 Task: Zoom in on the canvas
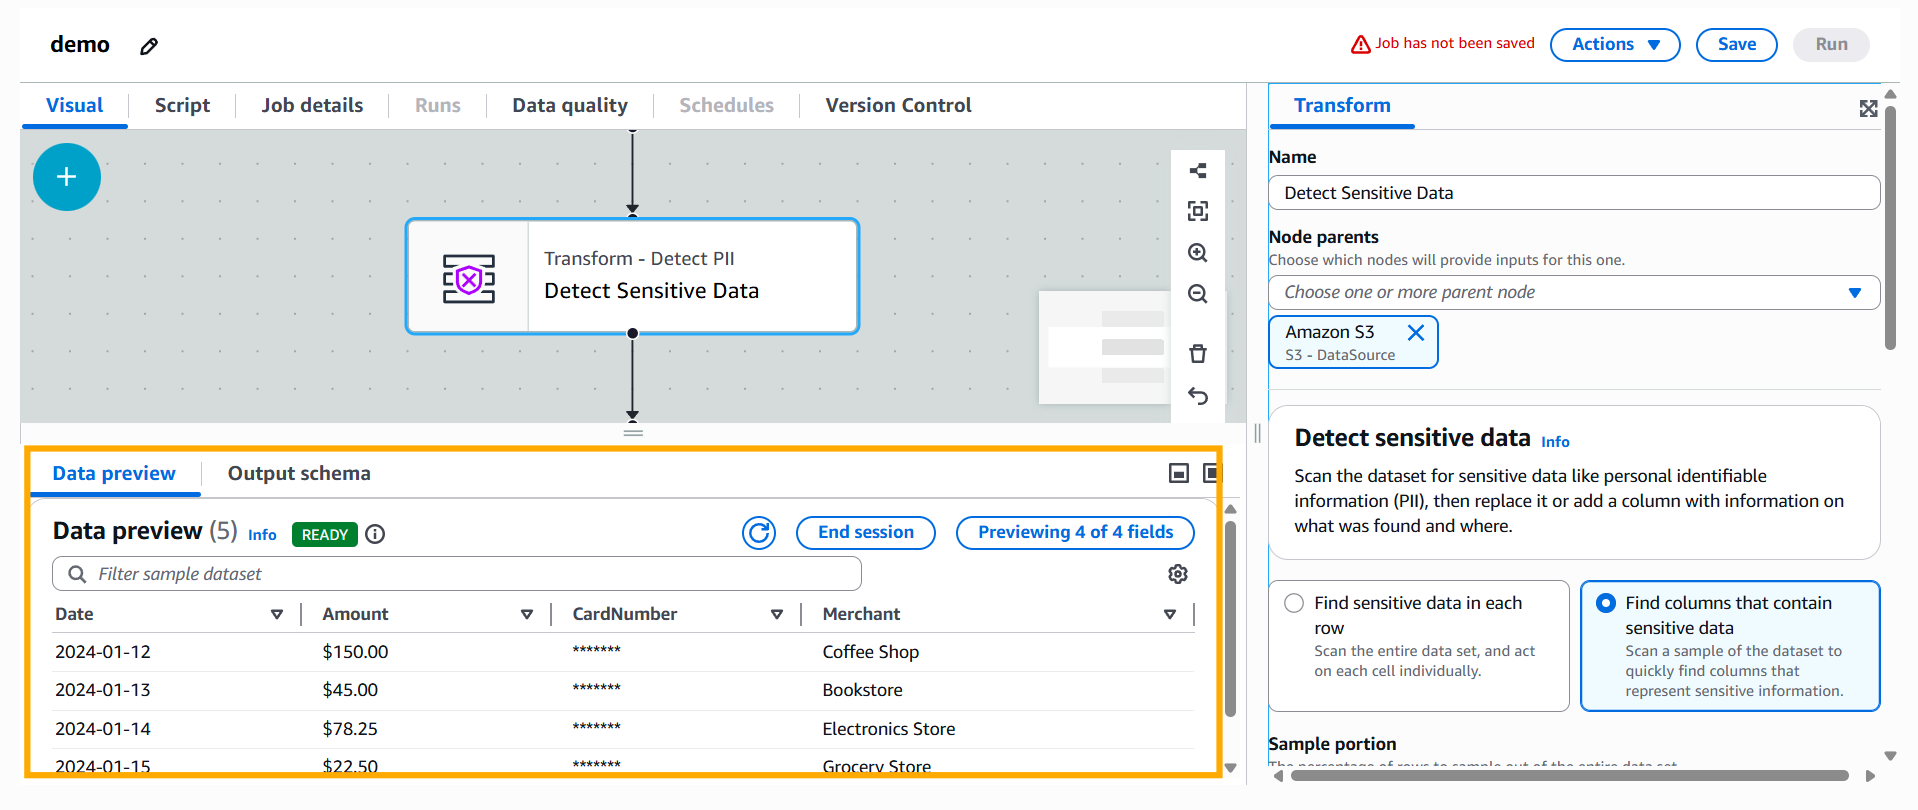[1198, 253]
